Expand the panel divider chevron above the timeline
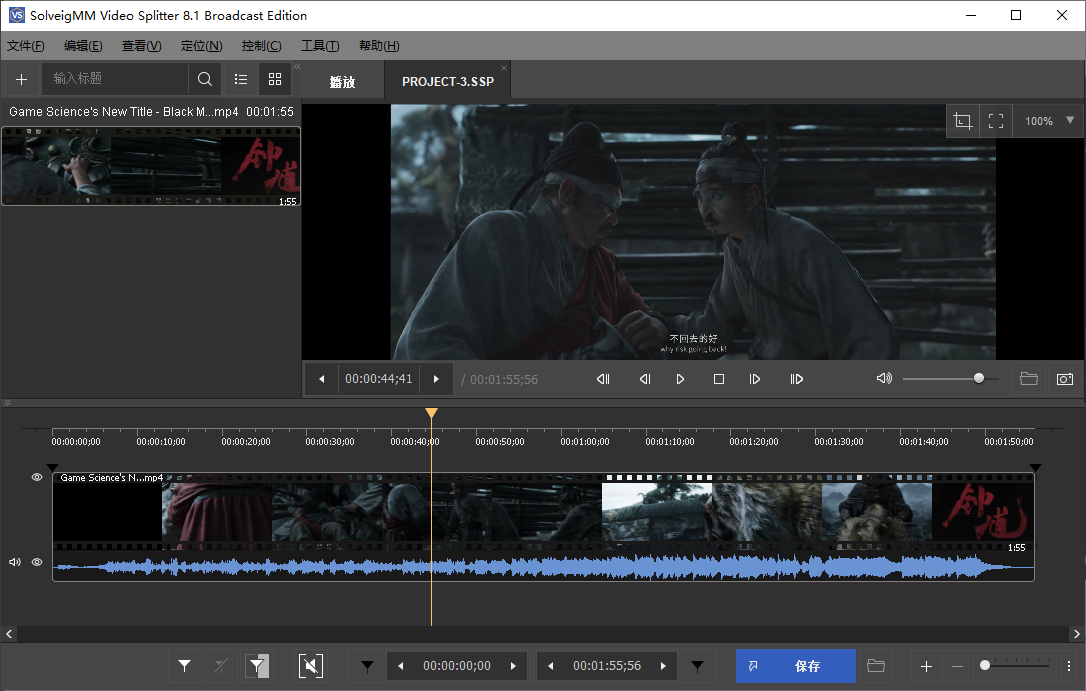Screen dimensions: 1086x691 9,403
